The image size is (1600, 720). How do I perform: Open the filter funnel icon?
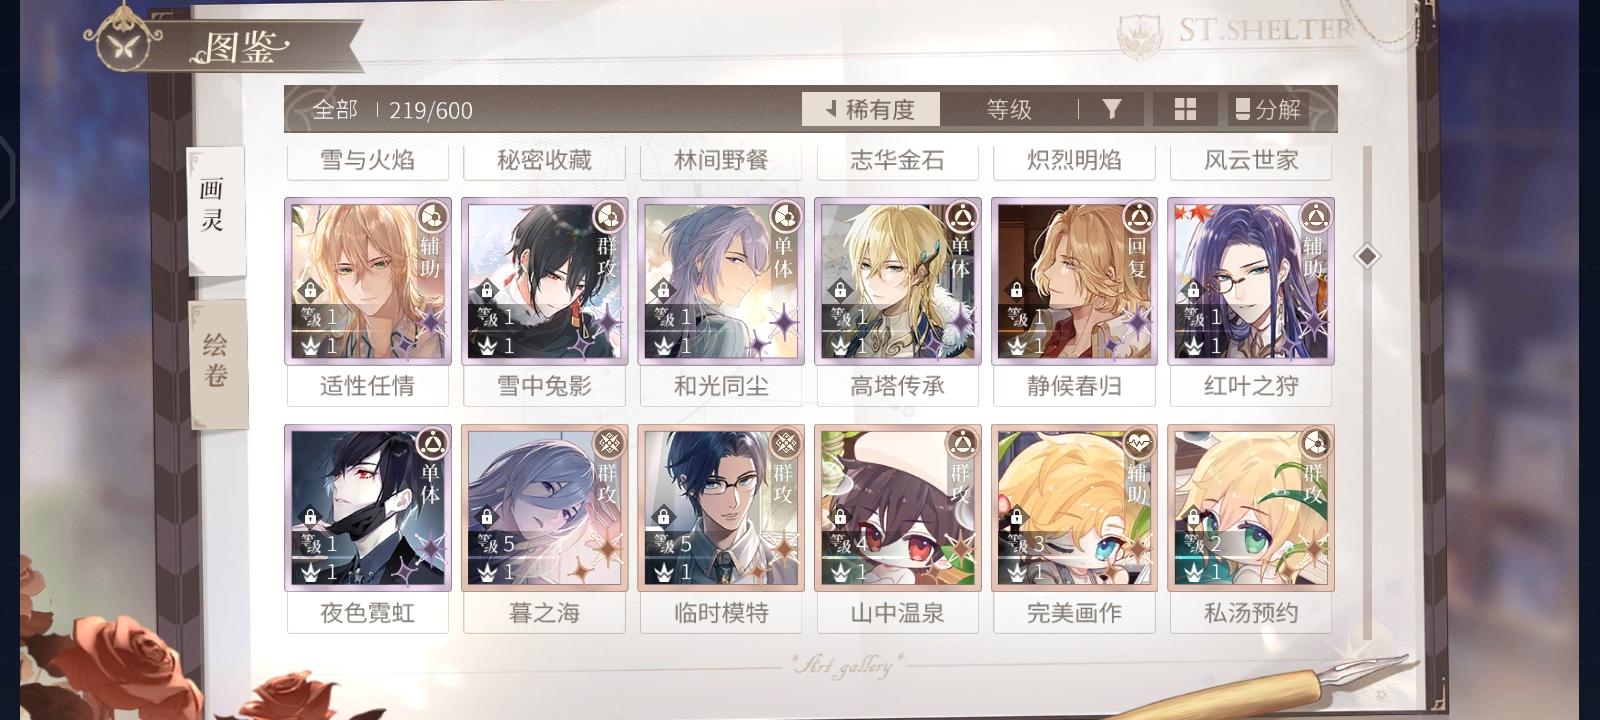coord(1112,109)
